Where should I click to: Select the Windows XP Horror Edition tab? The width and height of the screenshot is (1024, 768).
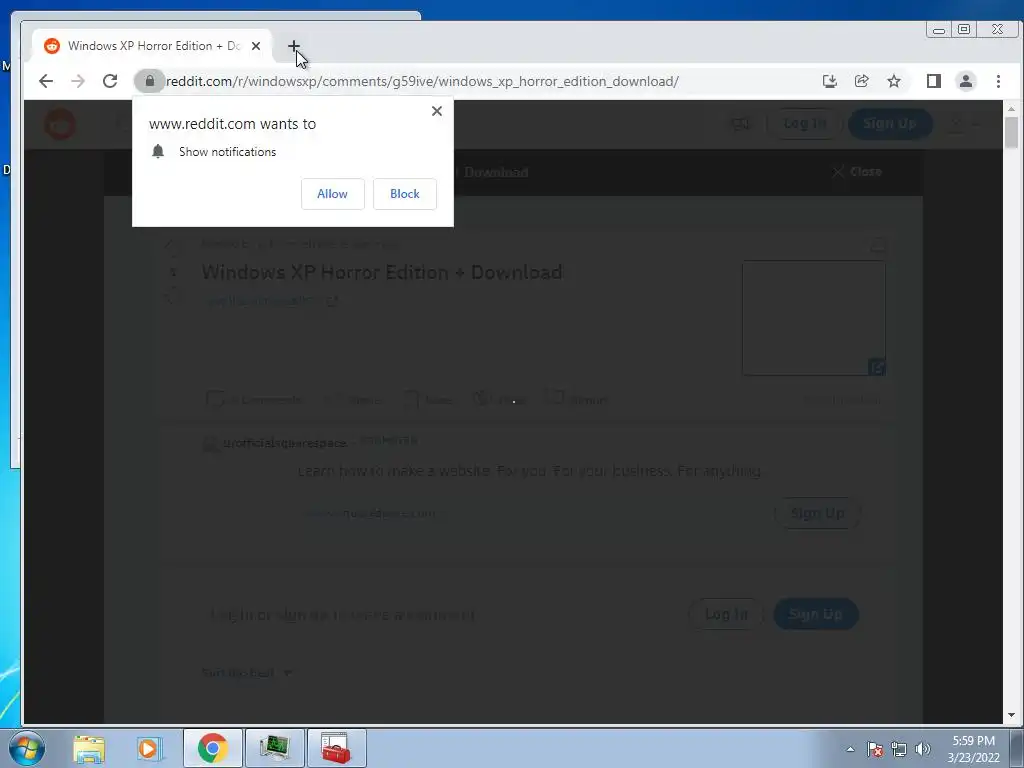click(x=152, y=46)
